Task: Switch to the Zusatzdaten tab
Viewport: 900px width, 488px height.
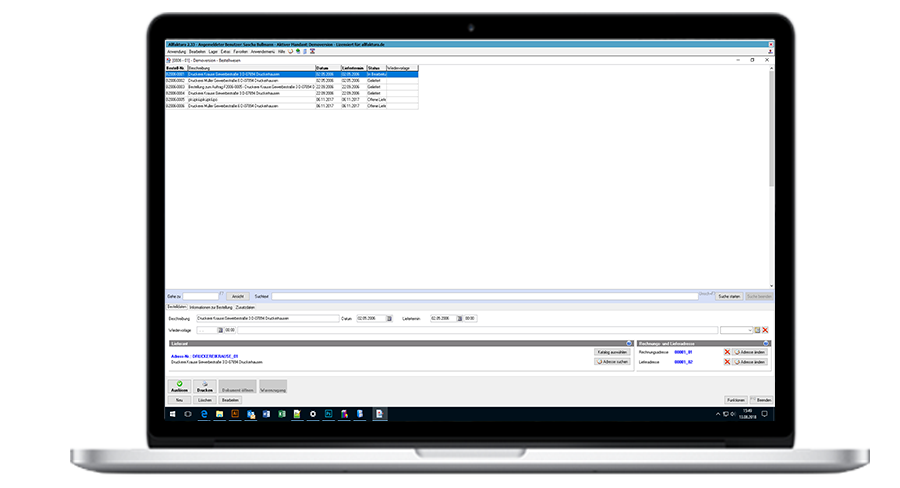Action: click(x=245, y=307)
